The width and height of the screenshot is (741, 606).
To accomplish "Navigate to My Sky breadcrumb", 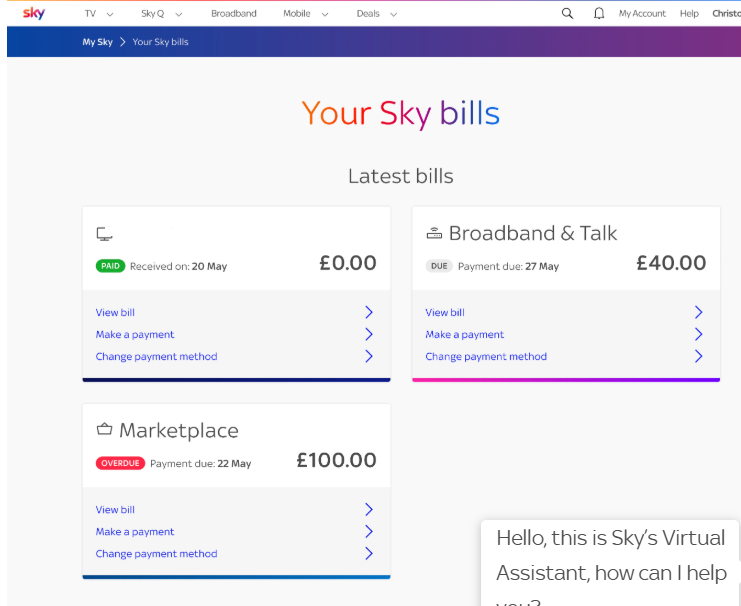I will click(97, 42).
